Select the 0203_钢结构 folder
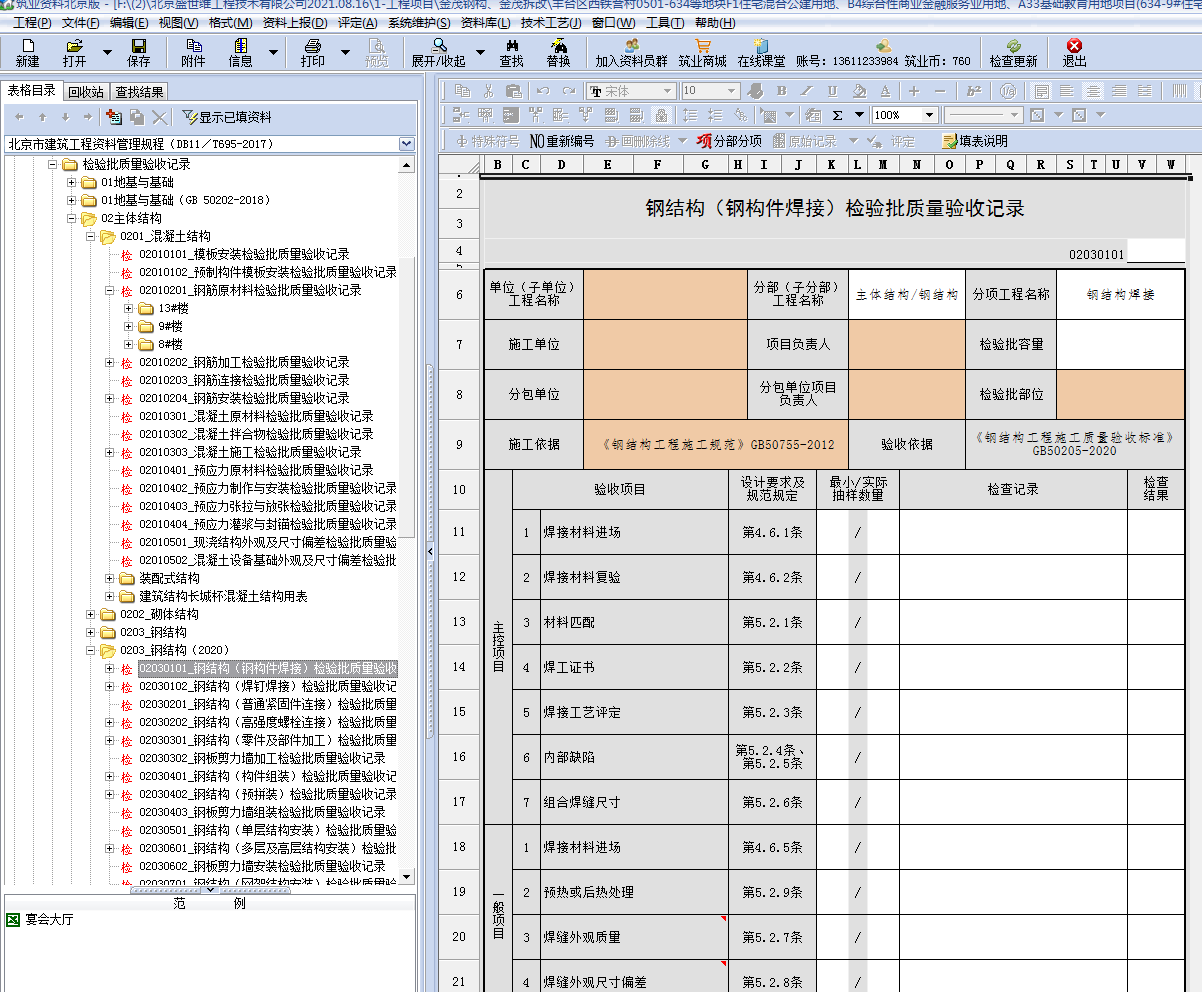The height and width of the screenshot is (992, 1202). click(x=153, y=632)
